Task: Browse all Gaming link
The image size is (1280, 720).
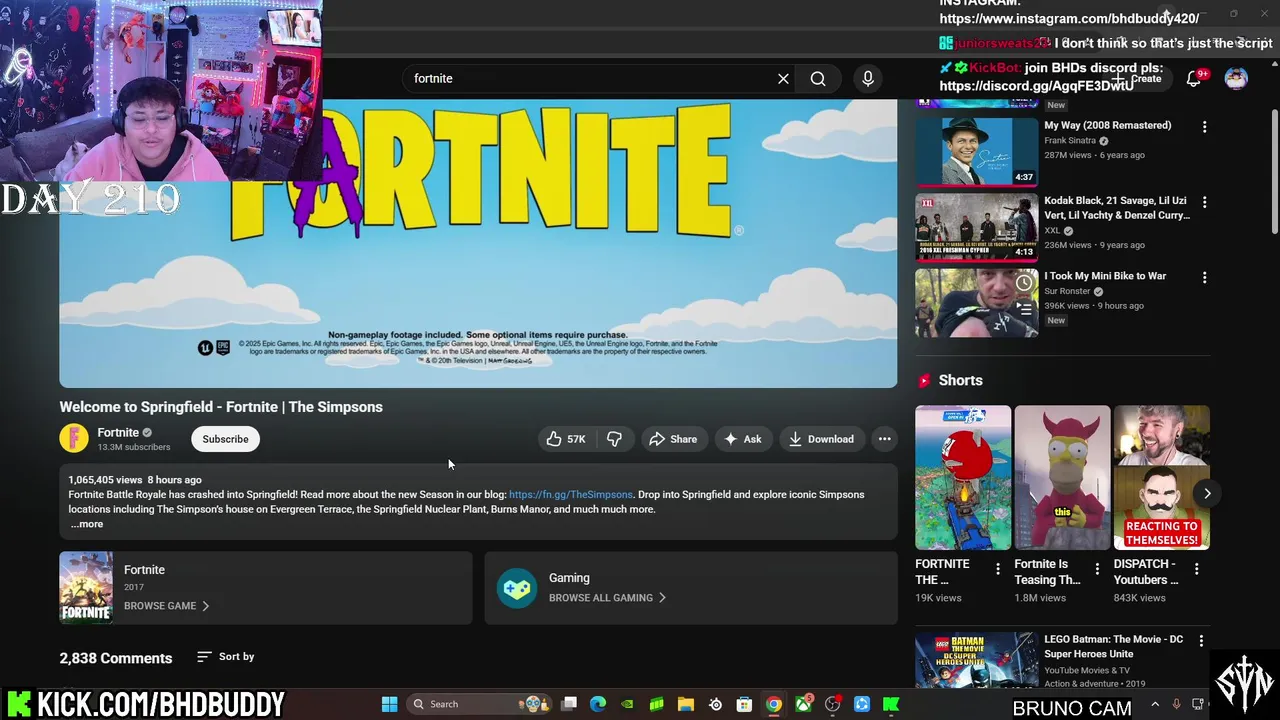Action: (607, 598)
